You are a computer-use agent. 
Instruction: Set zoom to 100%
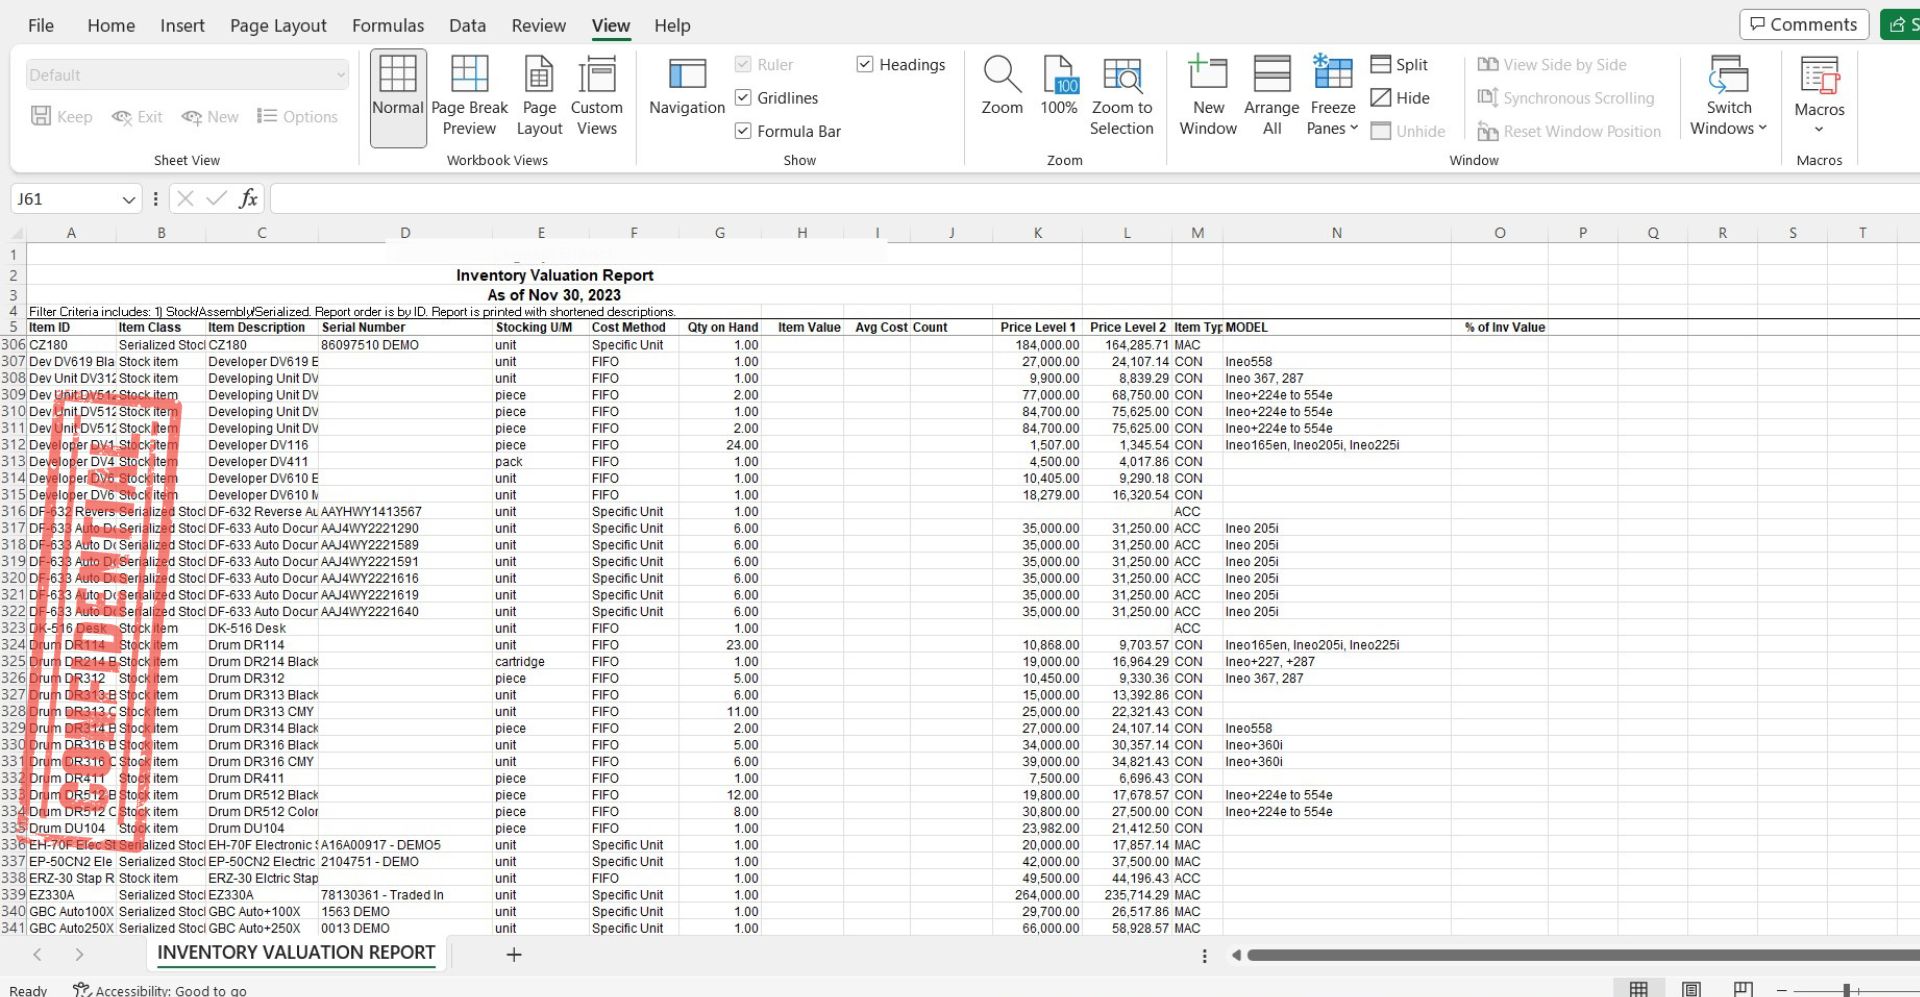1059,87
